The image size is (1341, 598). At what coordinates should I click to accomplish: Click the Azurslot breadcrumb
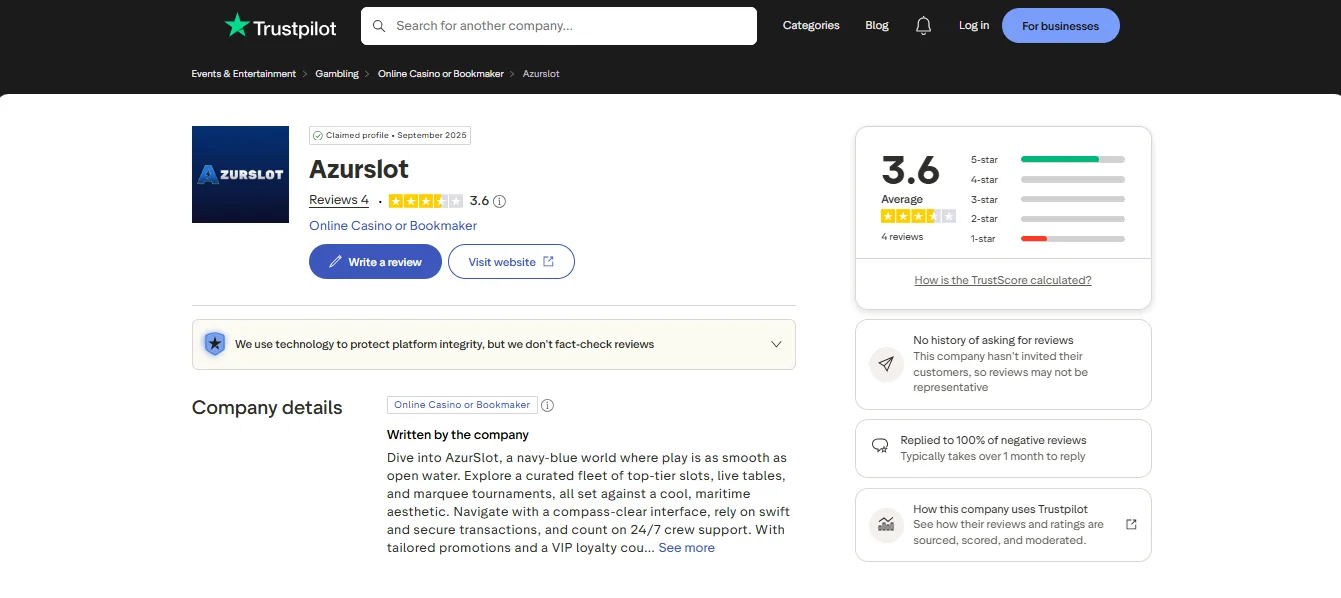541,74
